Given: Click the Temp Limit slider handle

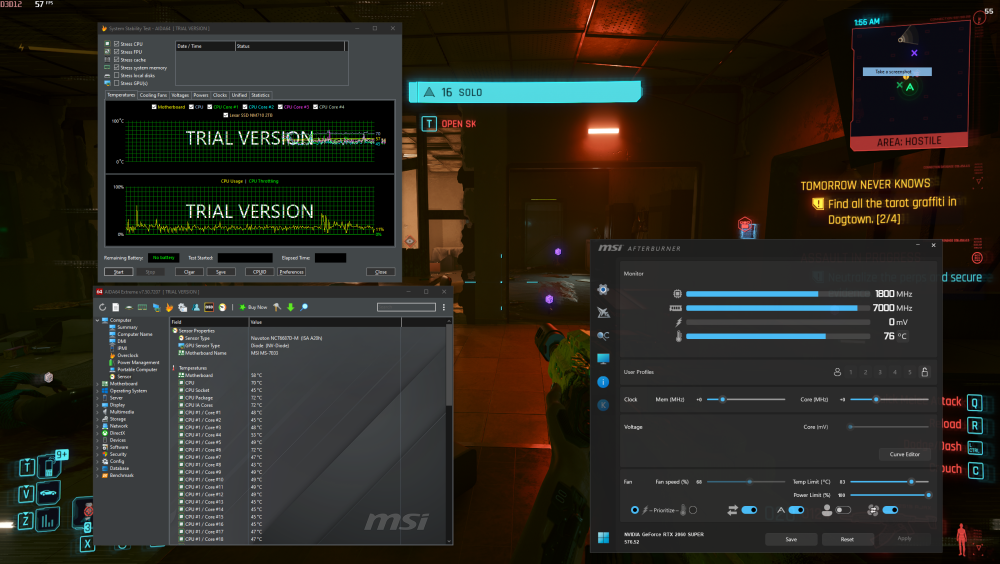Looking at the screenshot, I should pos(910,482).
